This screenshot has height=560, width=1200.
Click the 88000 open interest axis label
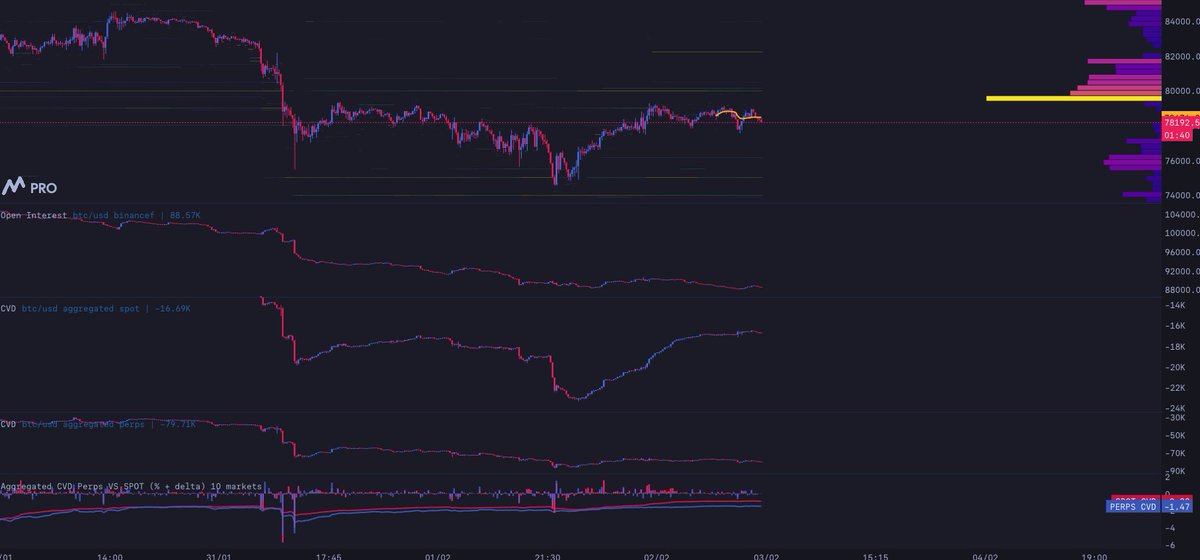click(1181, 291)
